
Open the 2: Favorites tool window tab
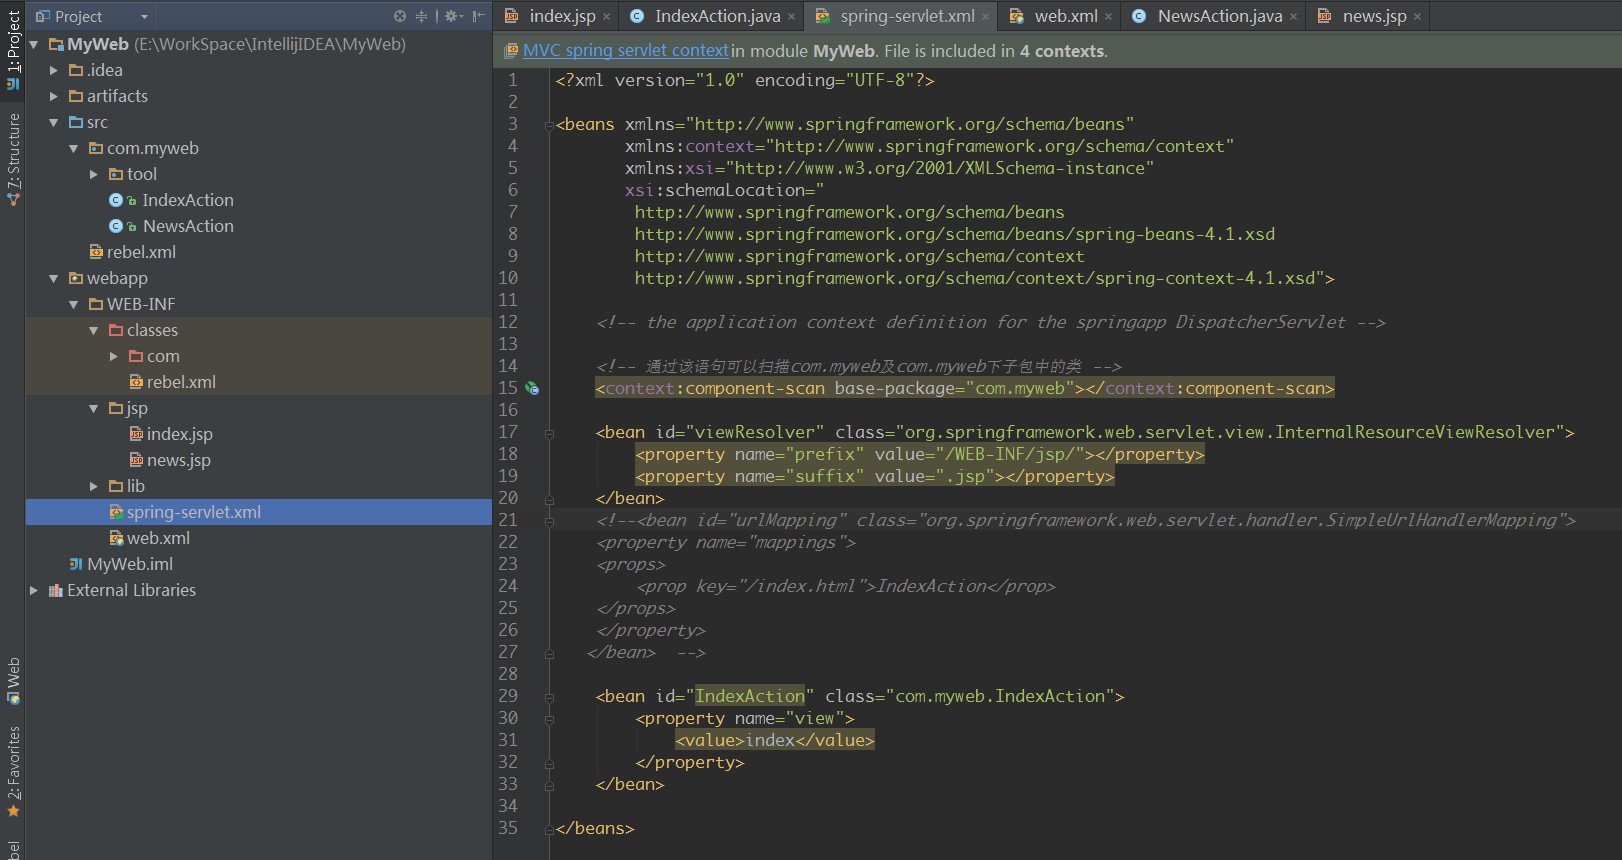pos(13,772)
